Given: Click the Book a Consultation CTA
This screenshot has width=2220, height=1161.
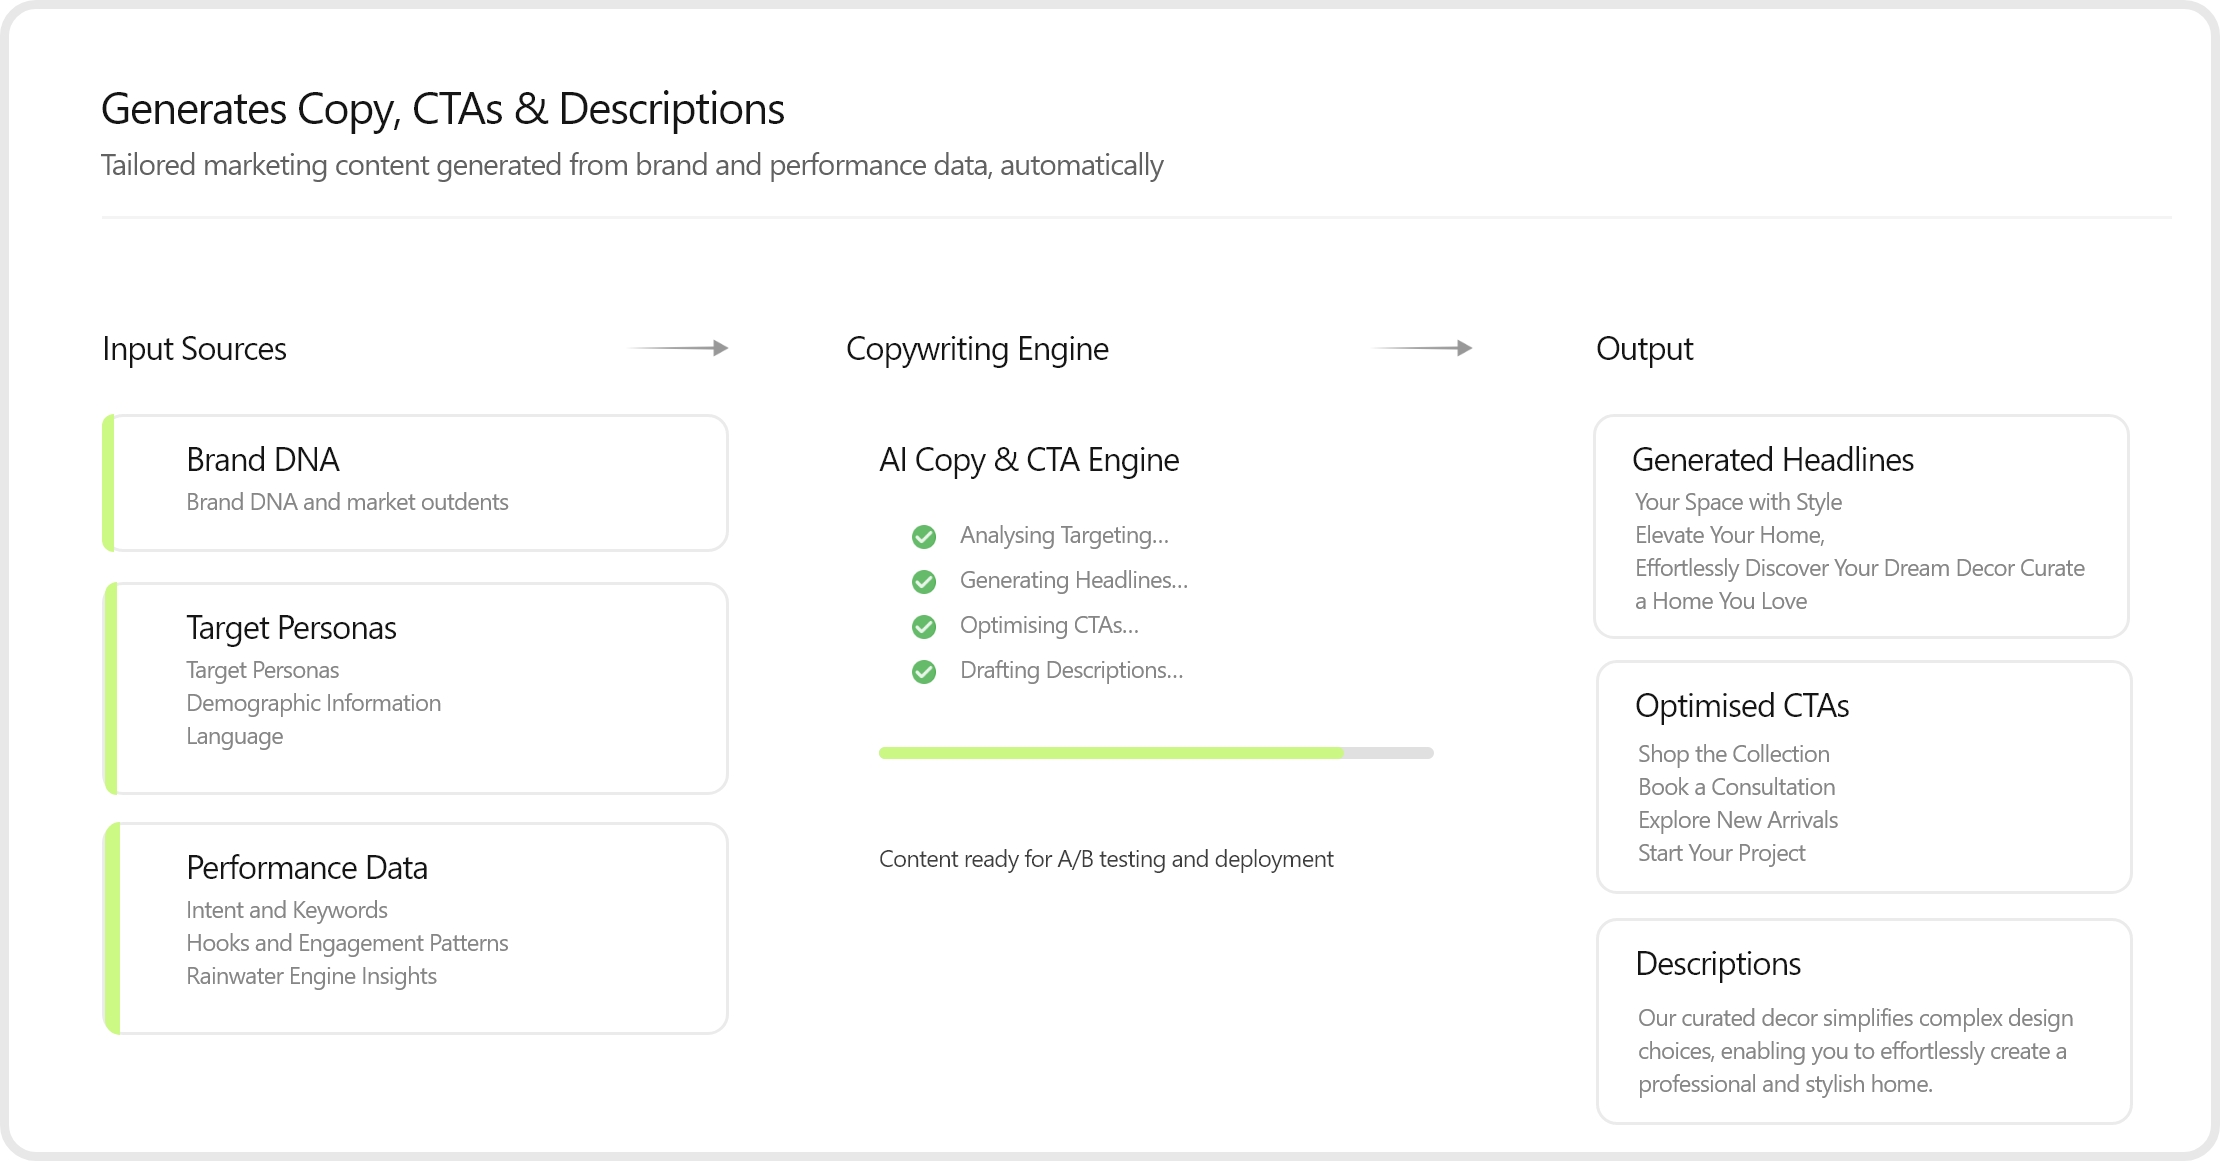Looking at the screenshot, I should coord(1736,787).
